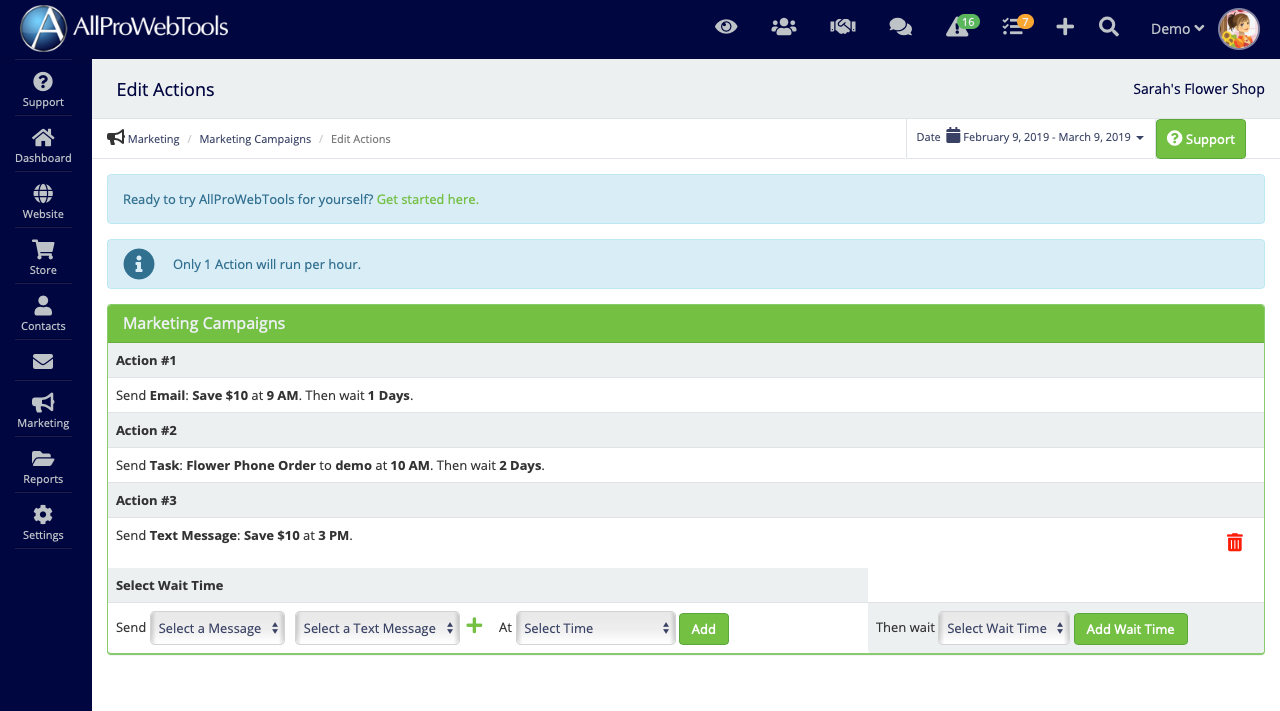The width and height of the screenshot is (1280, 711).
Task: Click the user avatar picture
Action: point(1238,29)
